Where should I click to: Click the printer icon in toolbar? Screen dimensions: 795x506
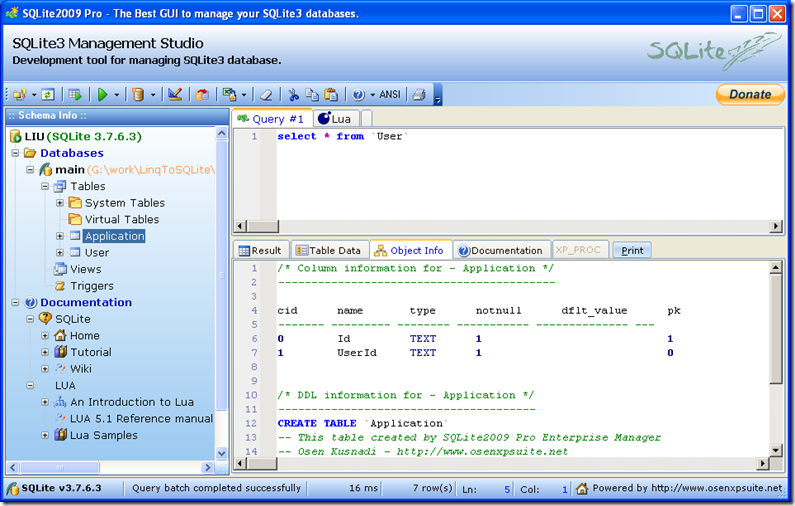[x=420, y=95]
